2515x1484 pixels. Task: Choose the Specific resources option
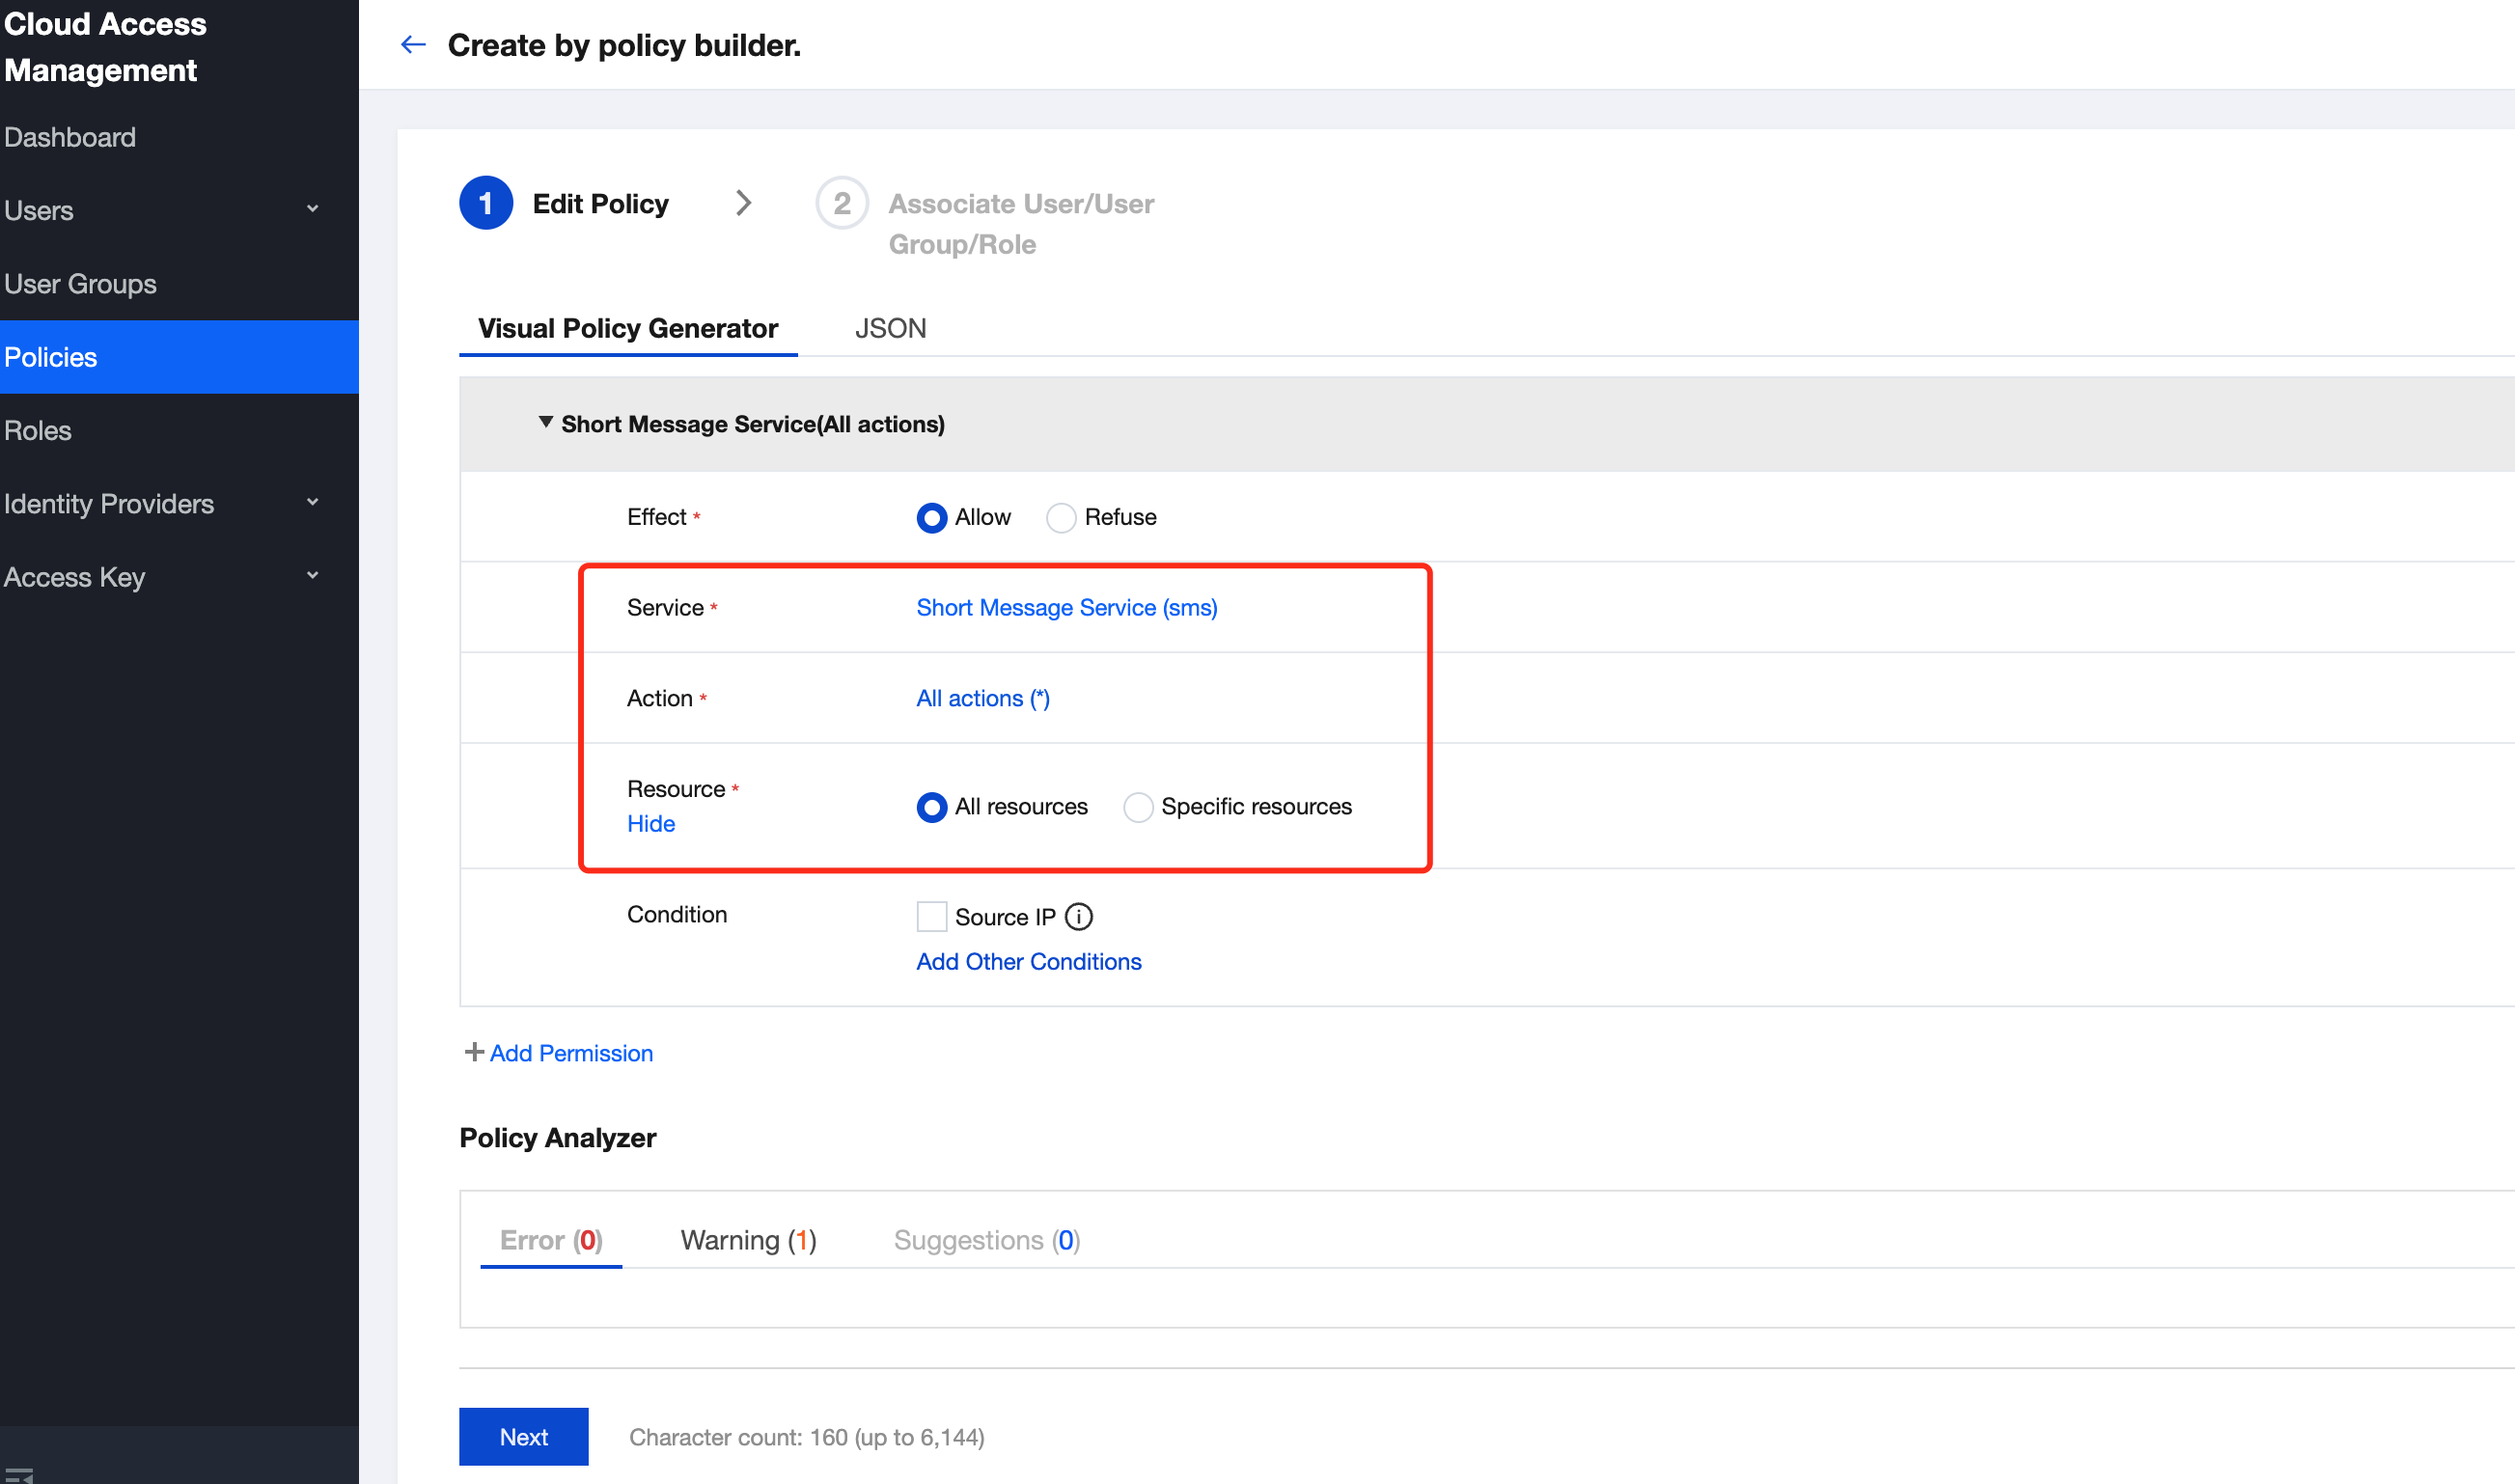1138,807
